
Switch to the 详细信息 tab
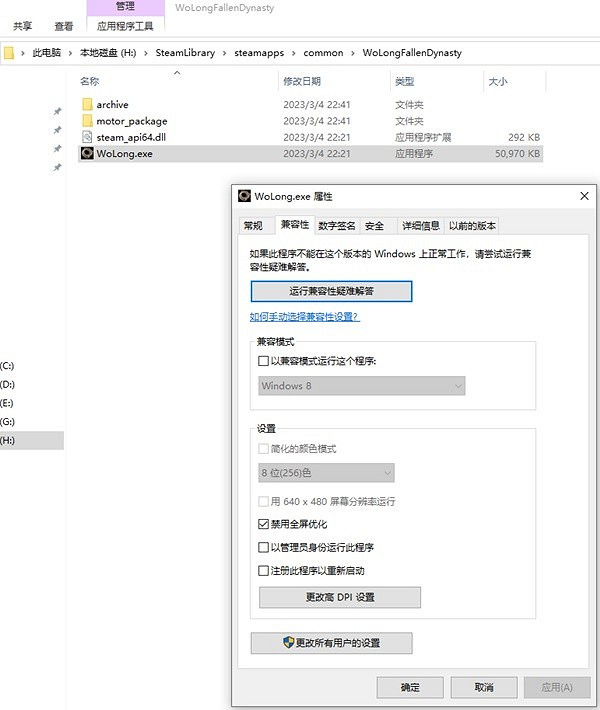point(421,225)
